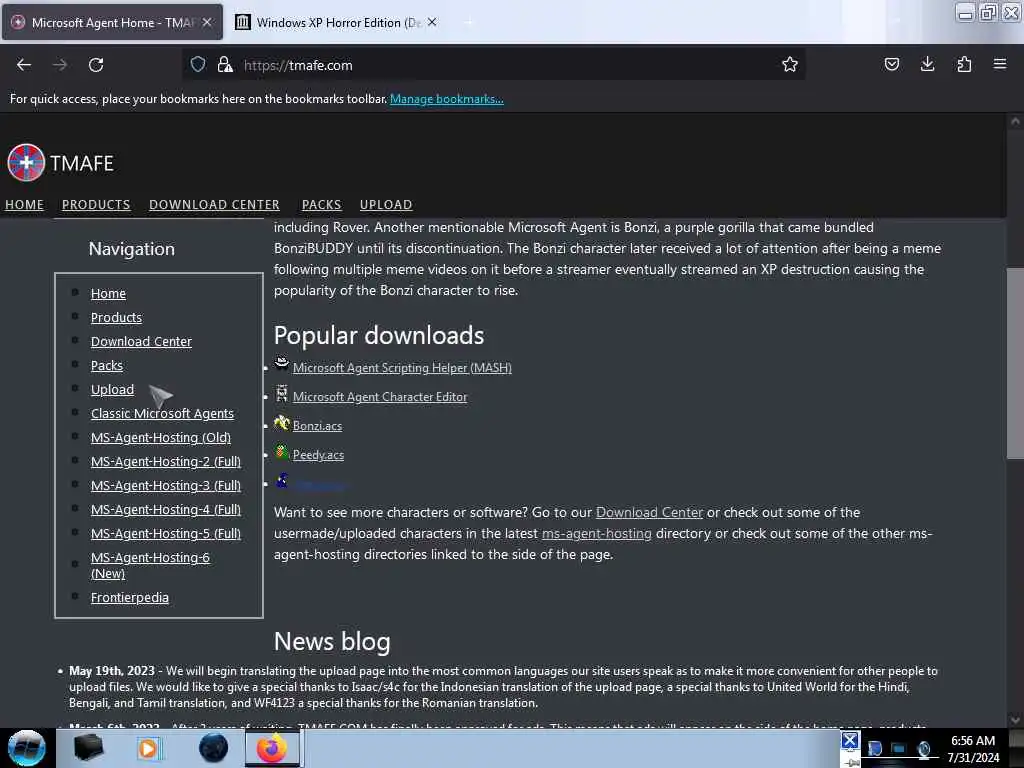Viewport: 1024px width, 768px height.
Task: Click the wizard Merlin icon in Popular downloads
Action: click(281, 480)
